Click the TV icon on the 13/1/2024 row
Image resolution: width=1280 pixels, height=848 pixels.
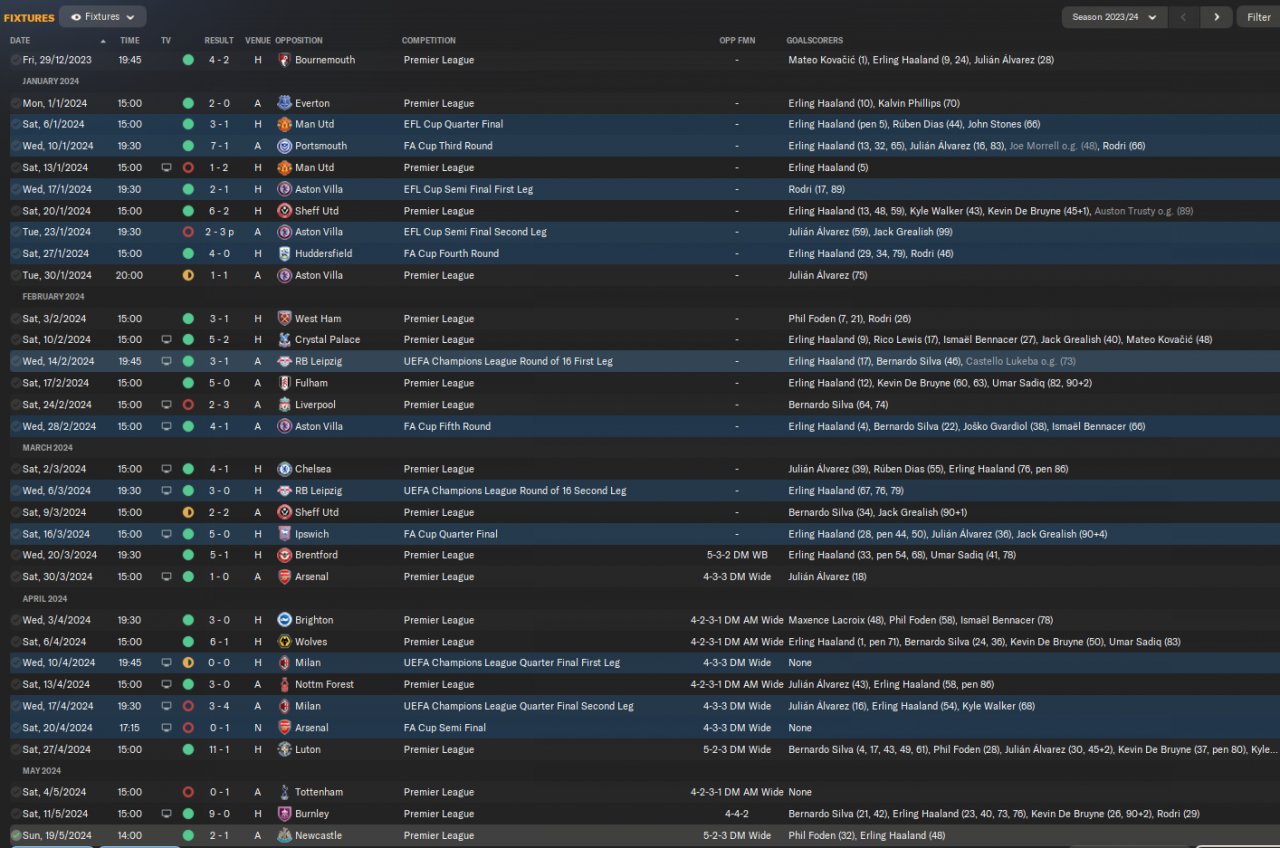coord(166,168)
